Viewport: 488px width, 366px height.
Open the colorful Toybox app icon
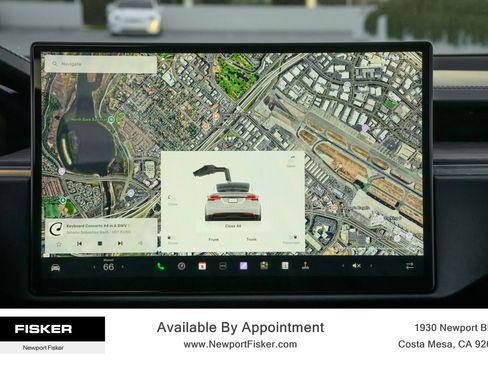point(264,266)
